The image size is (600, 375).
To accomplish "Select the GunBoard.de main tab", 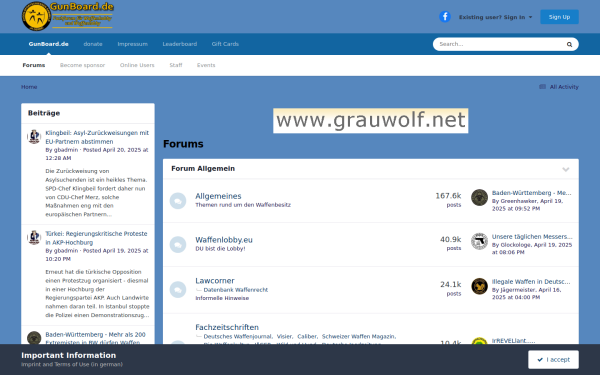I will pos(49,44).
